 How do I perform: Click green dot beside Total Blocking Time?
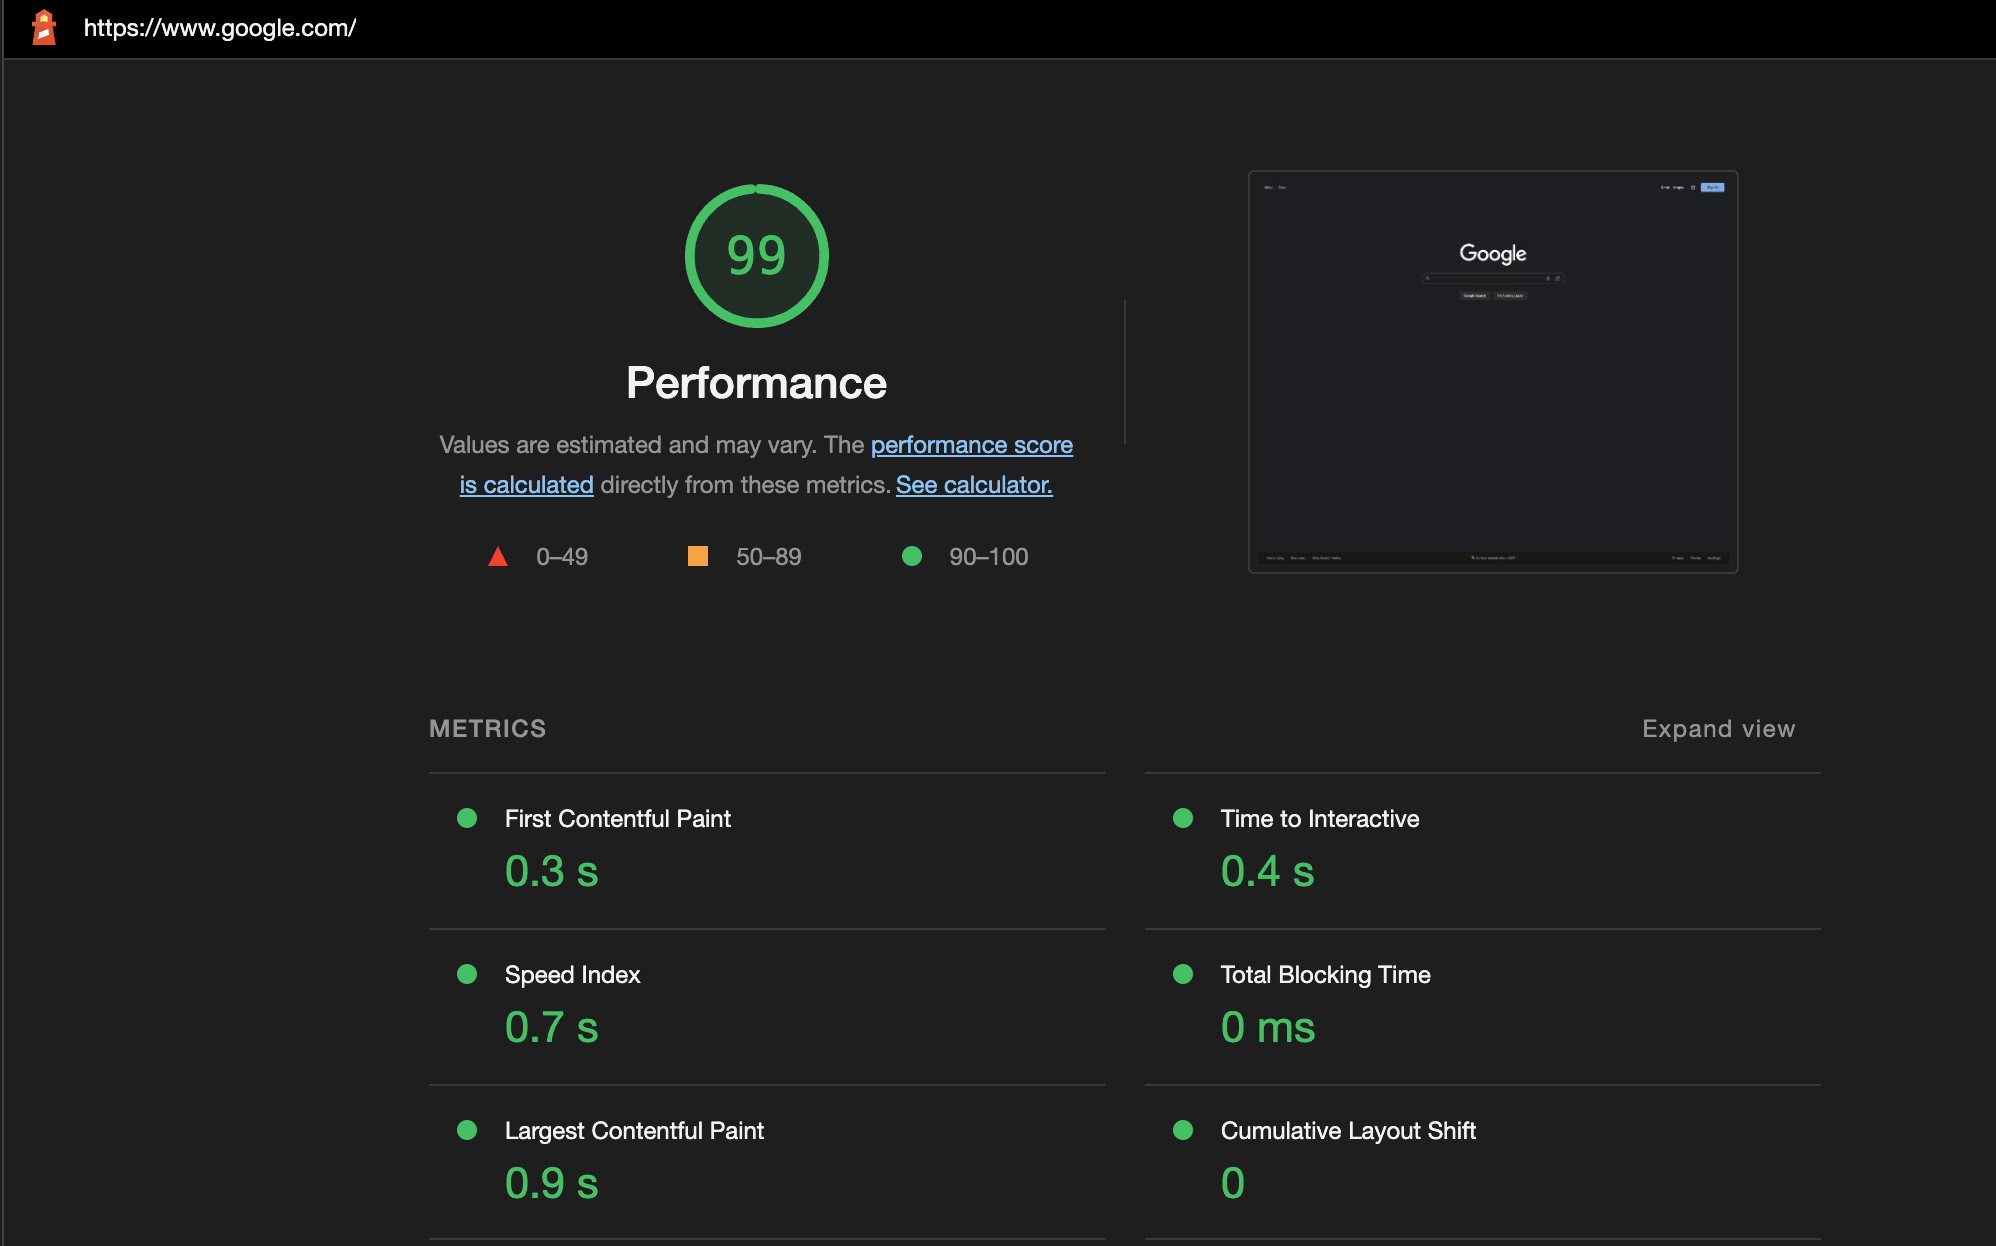click(1183, 974)
